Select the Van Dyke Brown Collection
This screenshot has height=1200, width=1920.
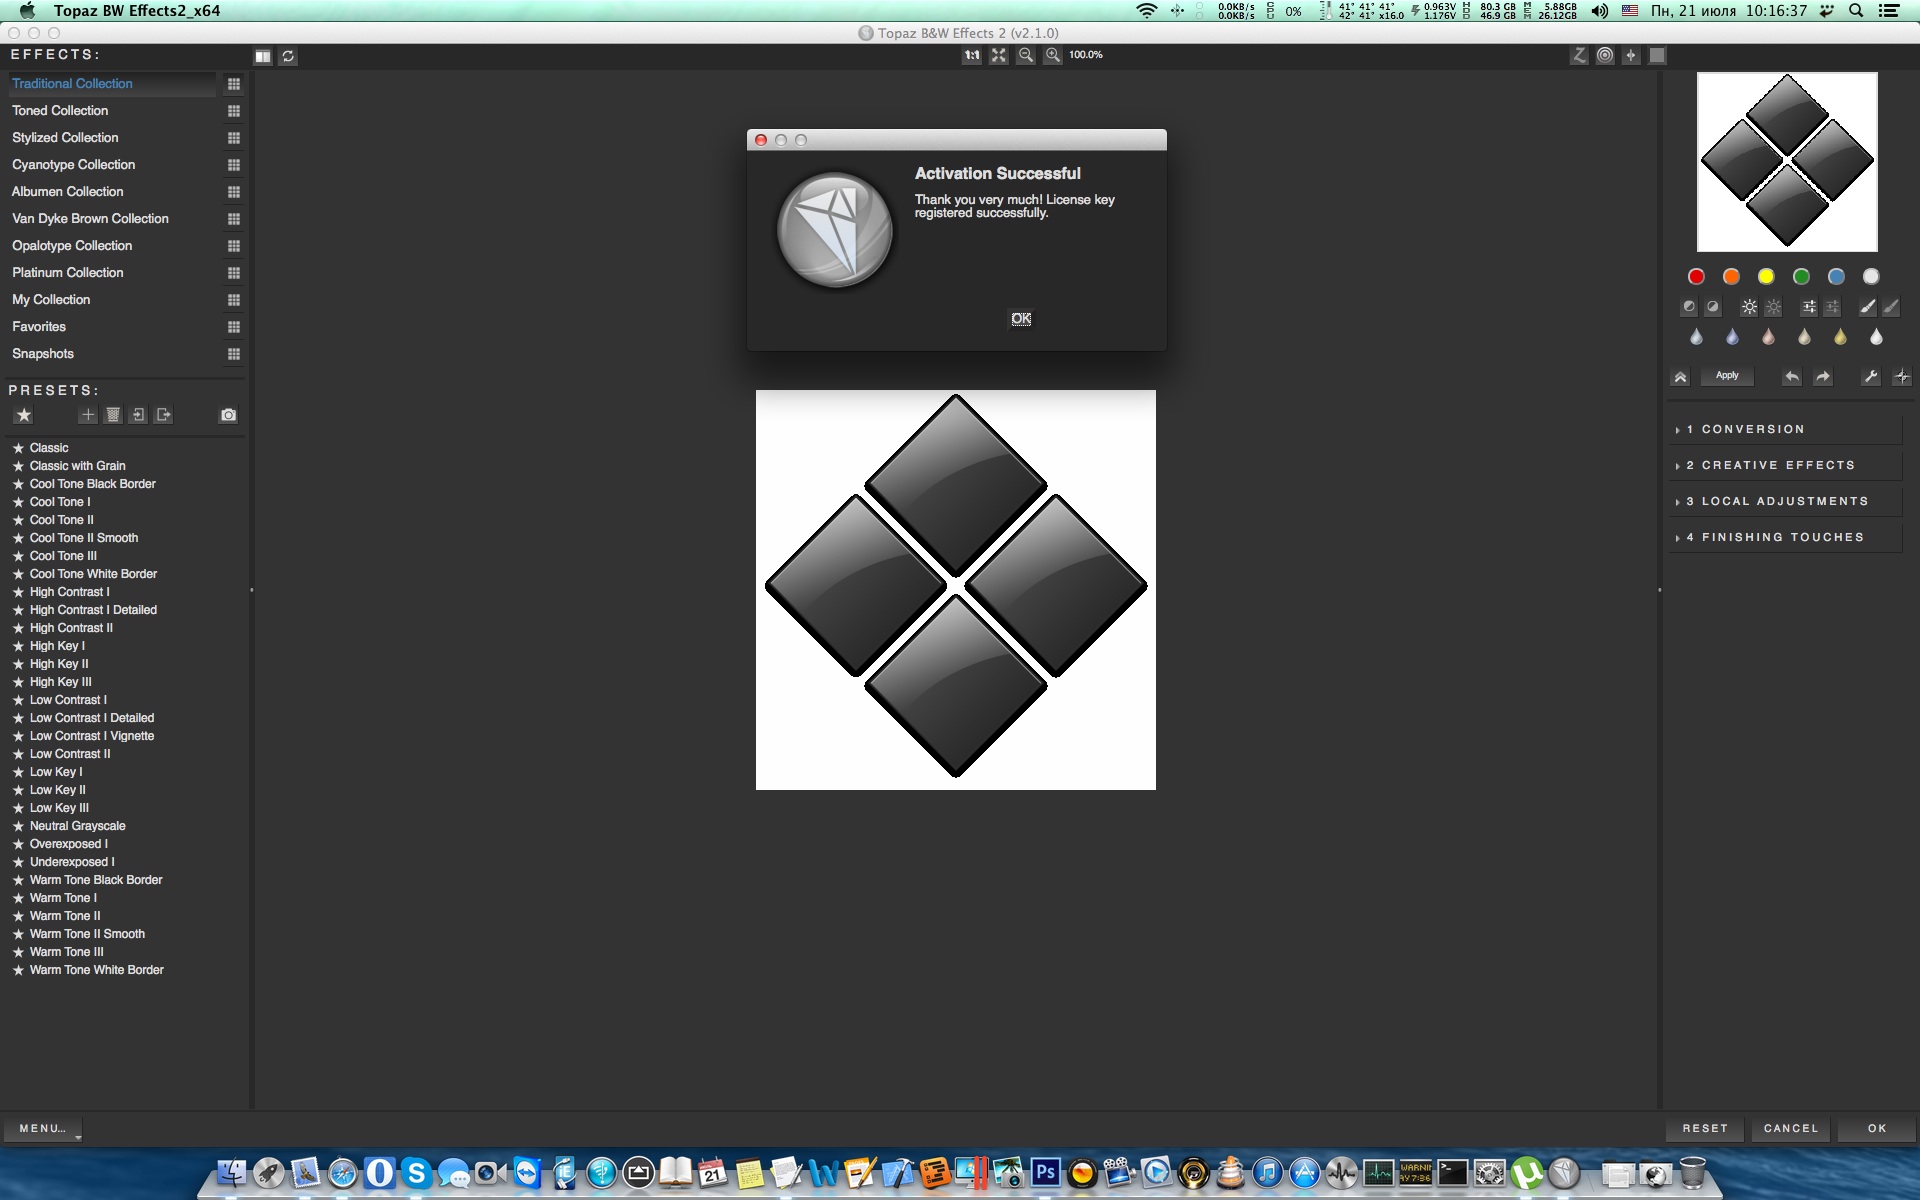90,219
